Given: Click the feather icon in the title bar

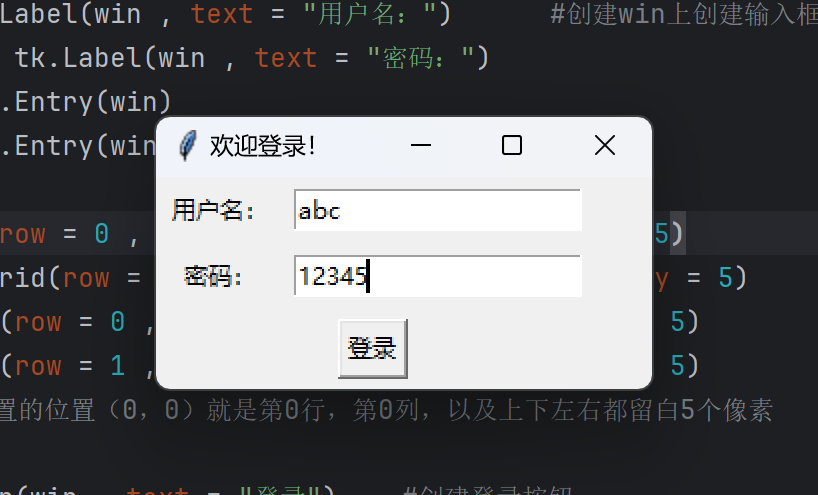Looking at the screenshot, I should pos(188,145).
